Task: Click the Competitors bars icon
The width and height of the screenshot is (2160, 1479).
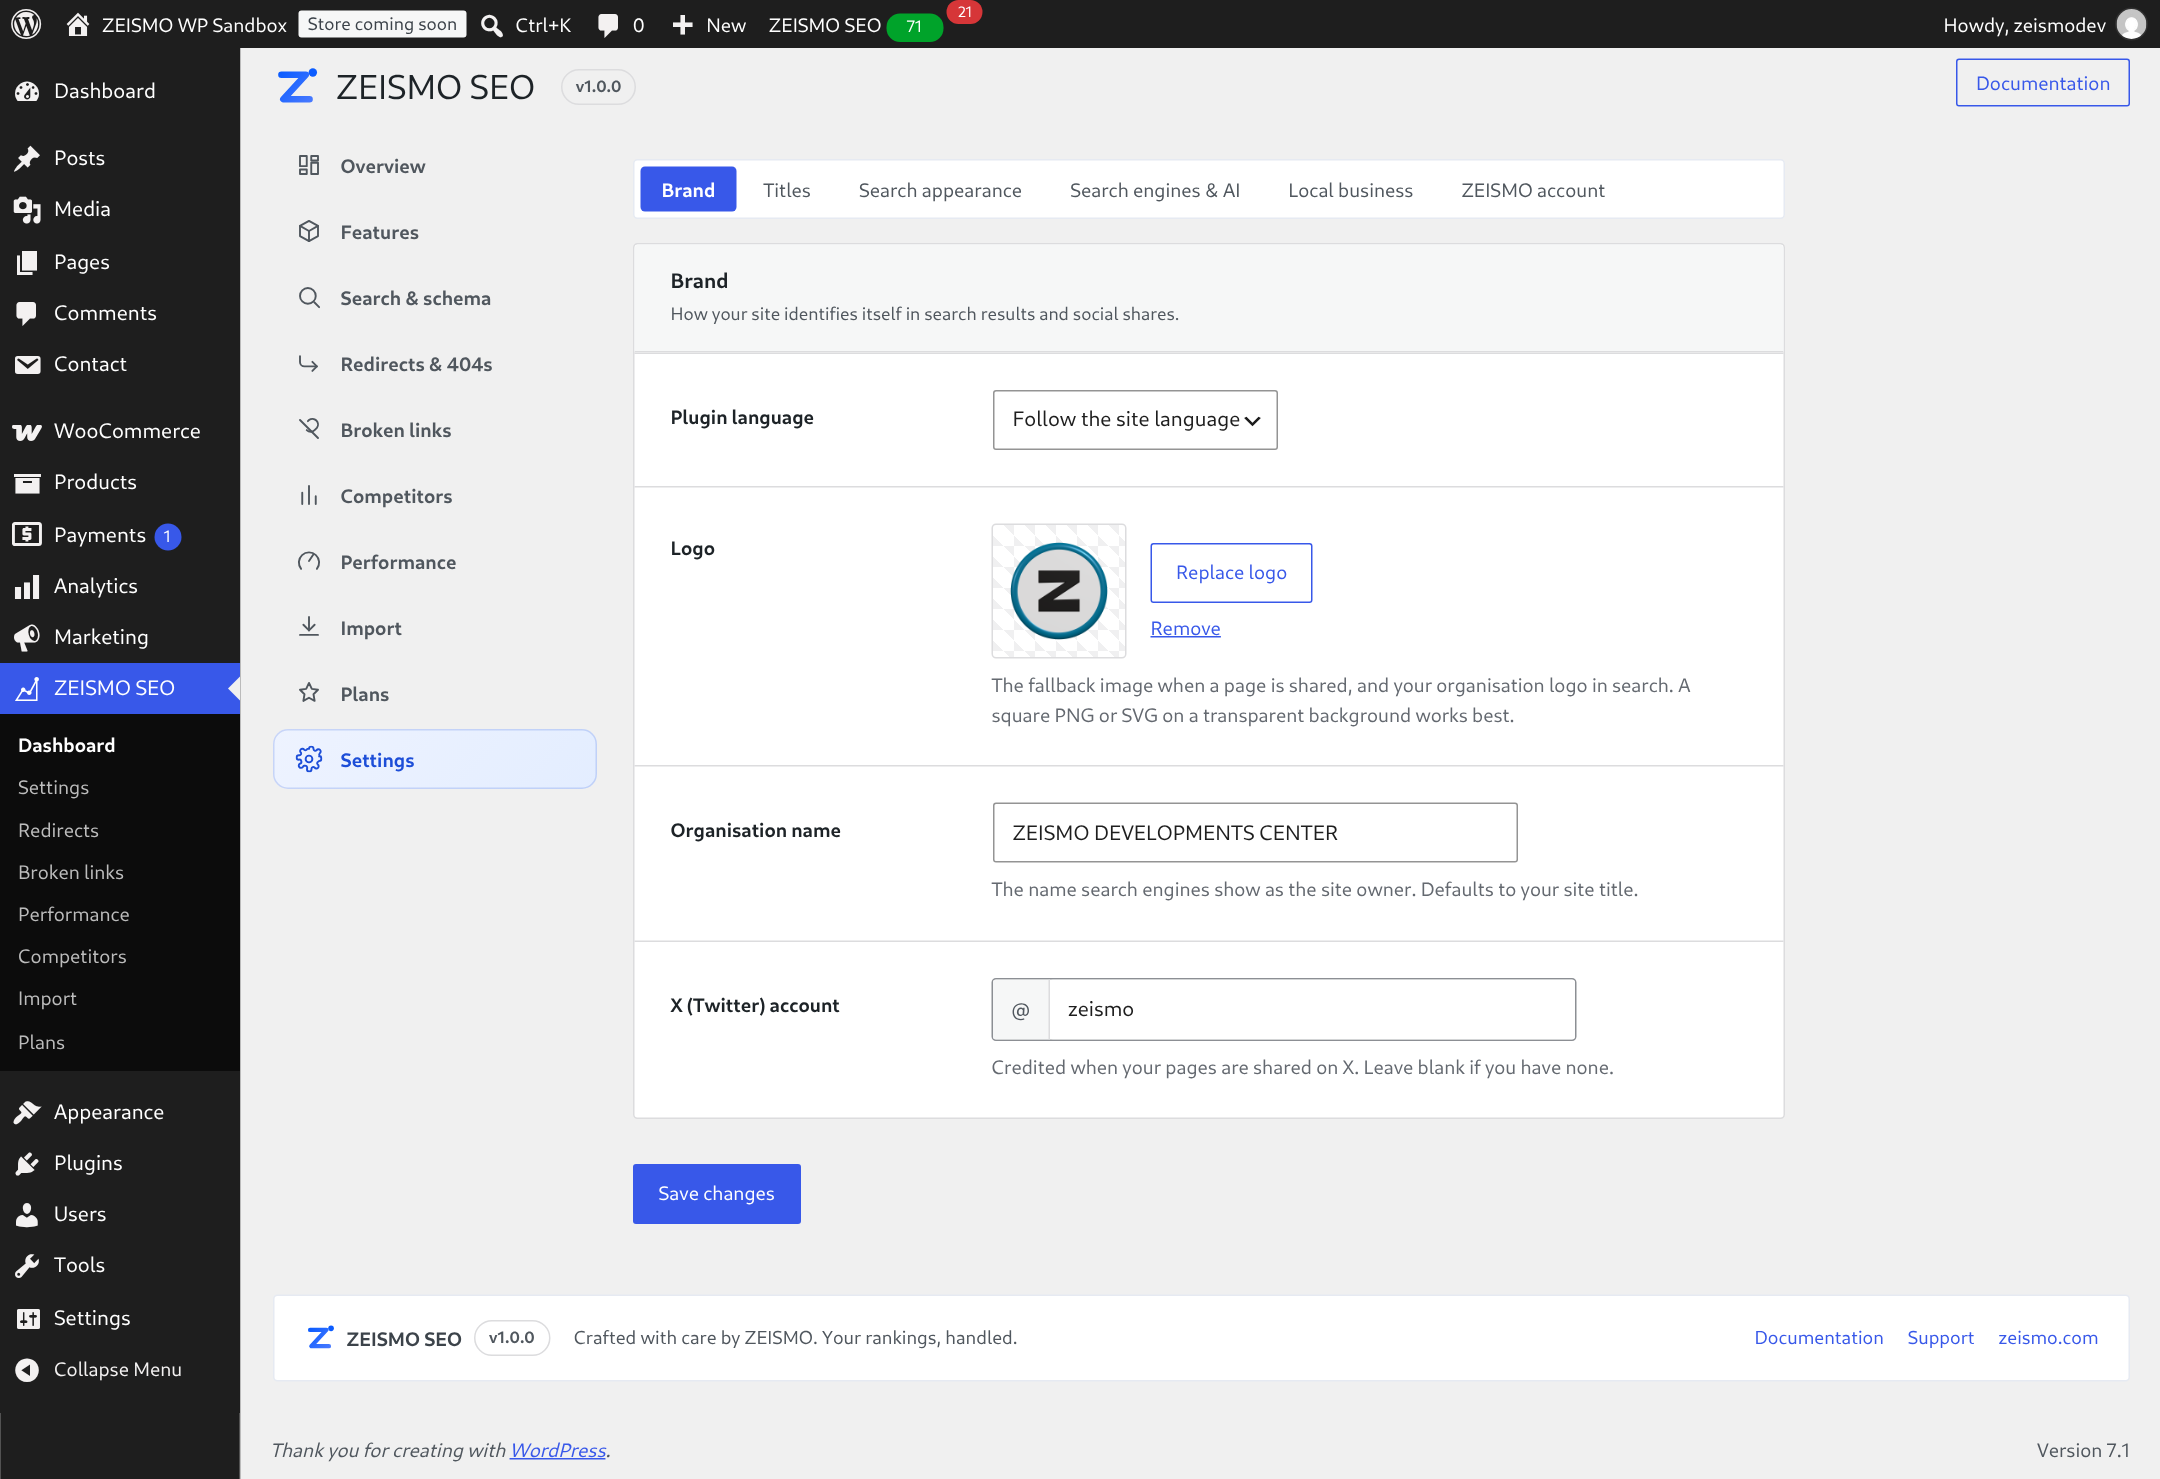Action: tap(309, 495)
